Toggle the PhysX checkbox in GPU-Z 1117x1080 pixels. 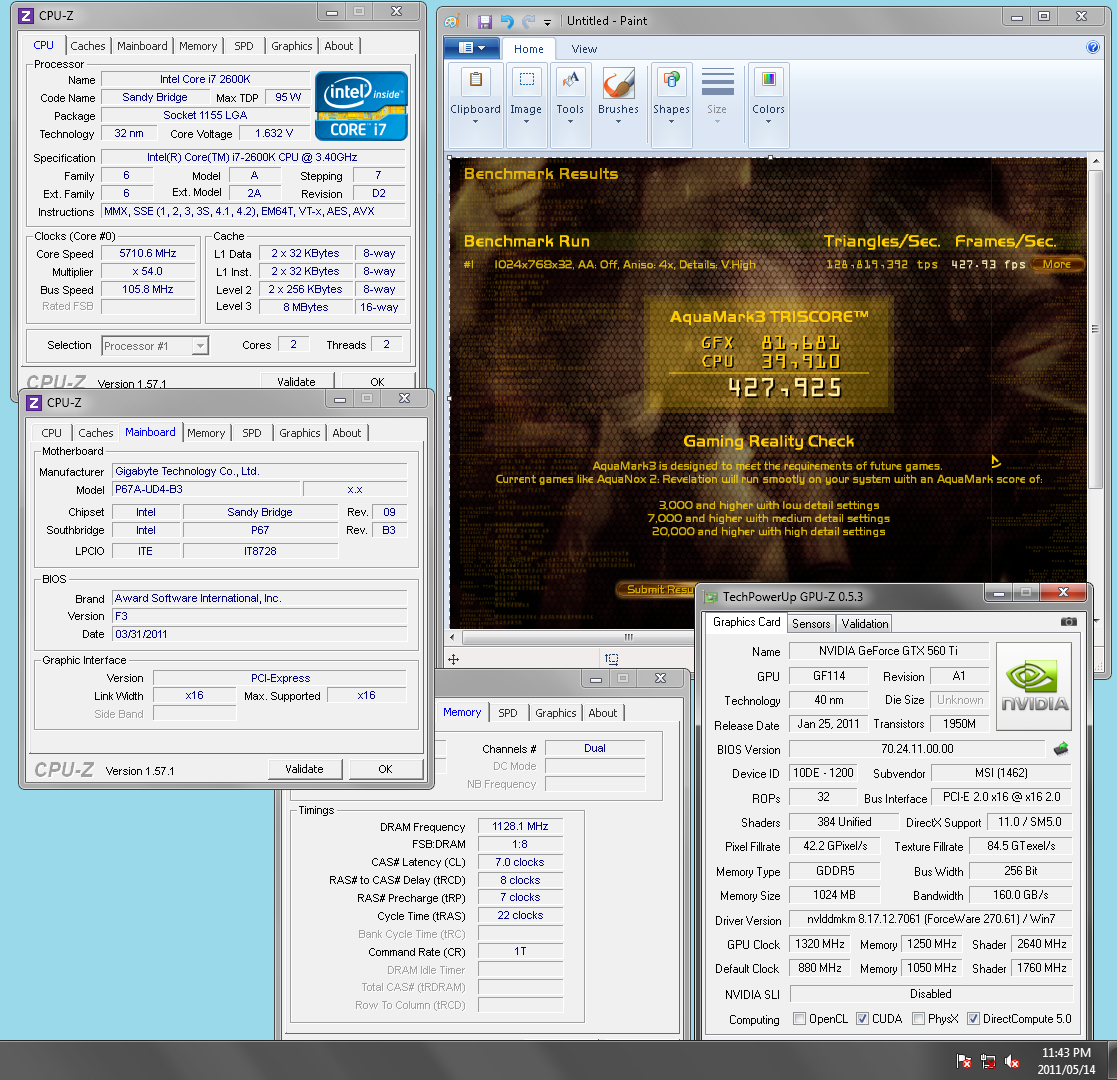[918, 1019]
